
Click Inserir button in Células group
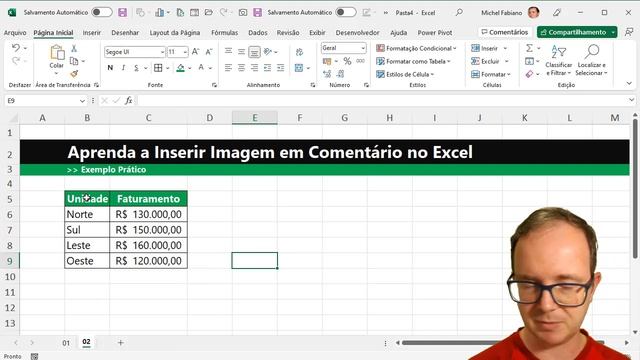coord(485,48)
